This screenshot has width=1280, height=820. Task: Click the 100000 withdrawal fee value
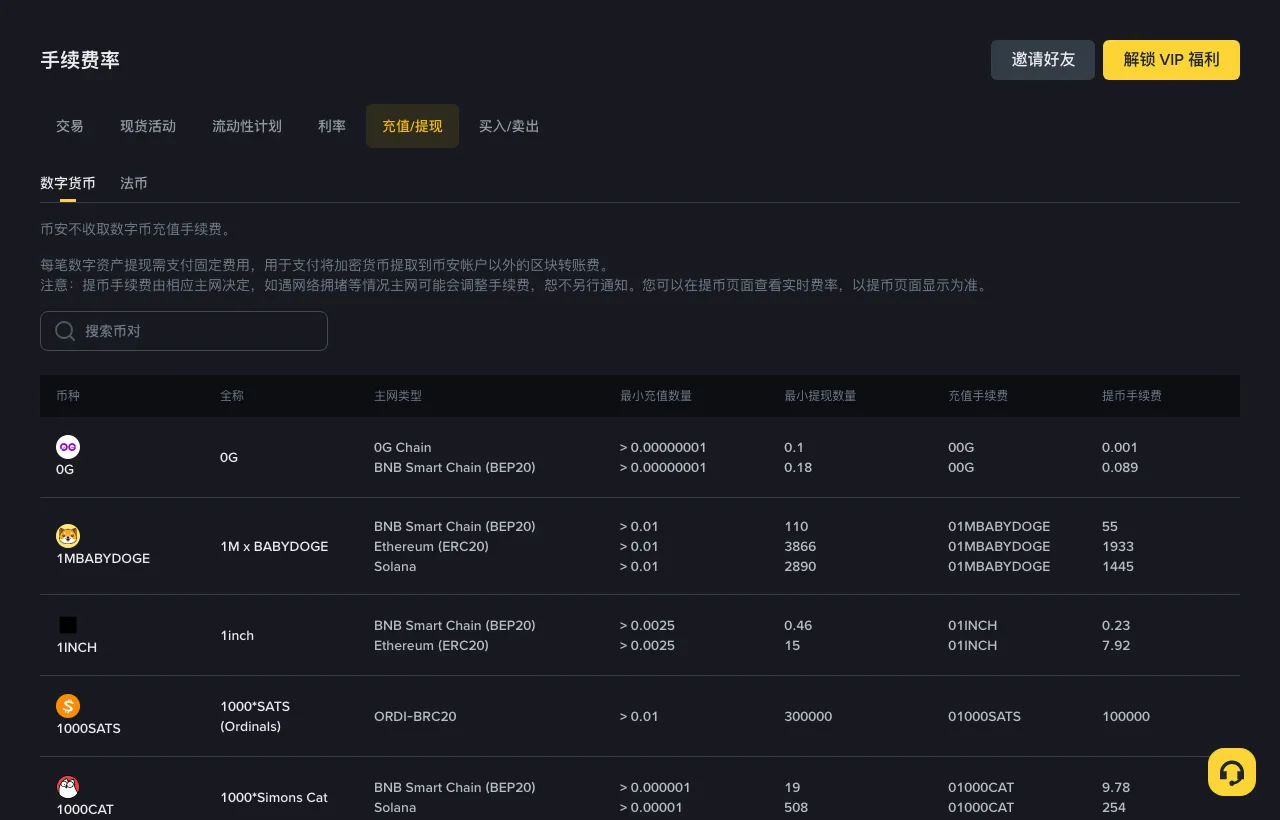pyautogui.click(x=1126, y=716)
